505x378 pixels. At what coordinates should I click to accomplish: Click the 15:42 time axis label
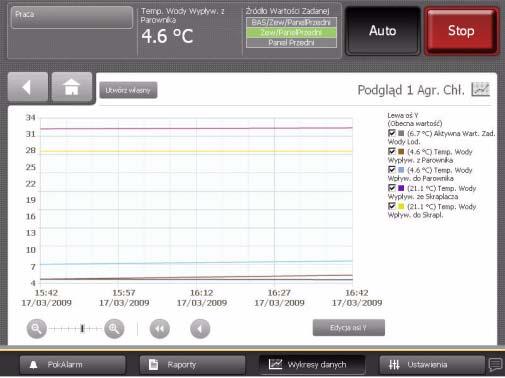[x=46, y=293]
